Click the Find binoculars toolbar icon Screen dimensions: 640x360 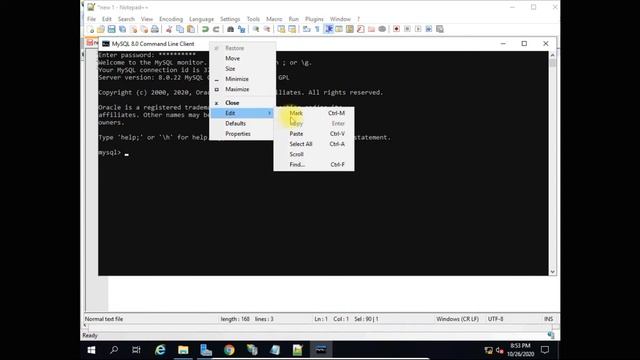click(231, 29)
